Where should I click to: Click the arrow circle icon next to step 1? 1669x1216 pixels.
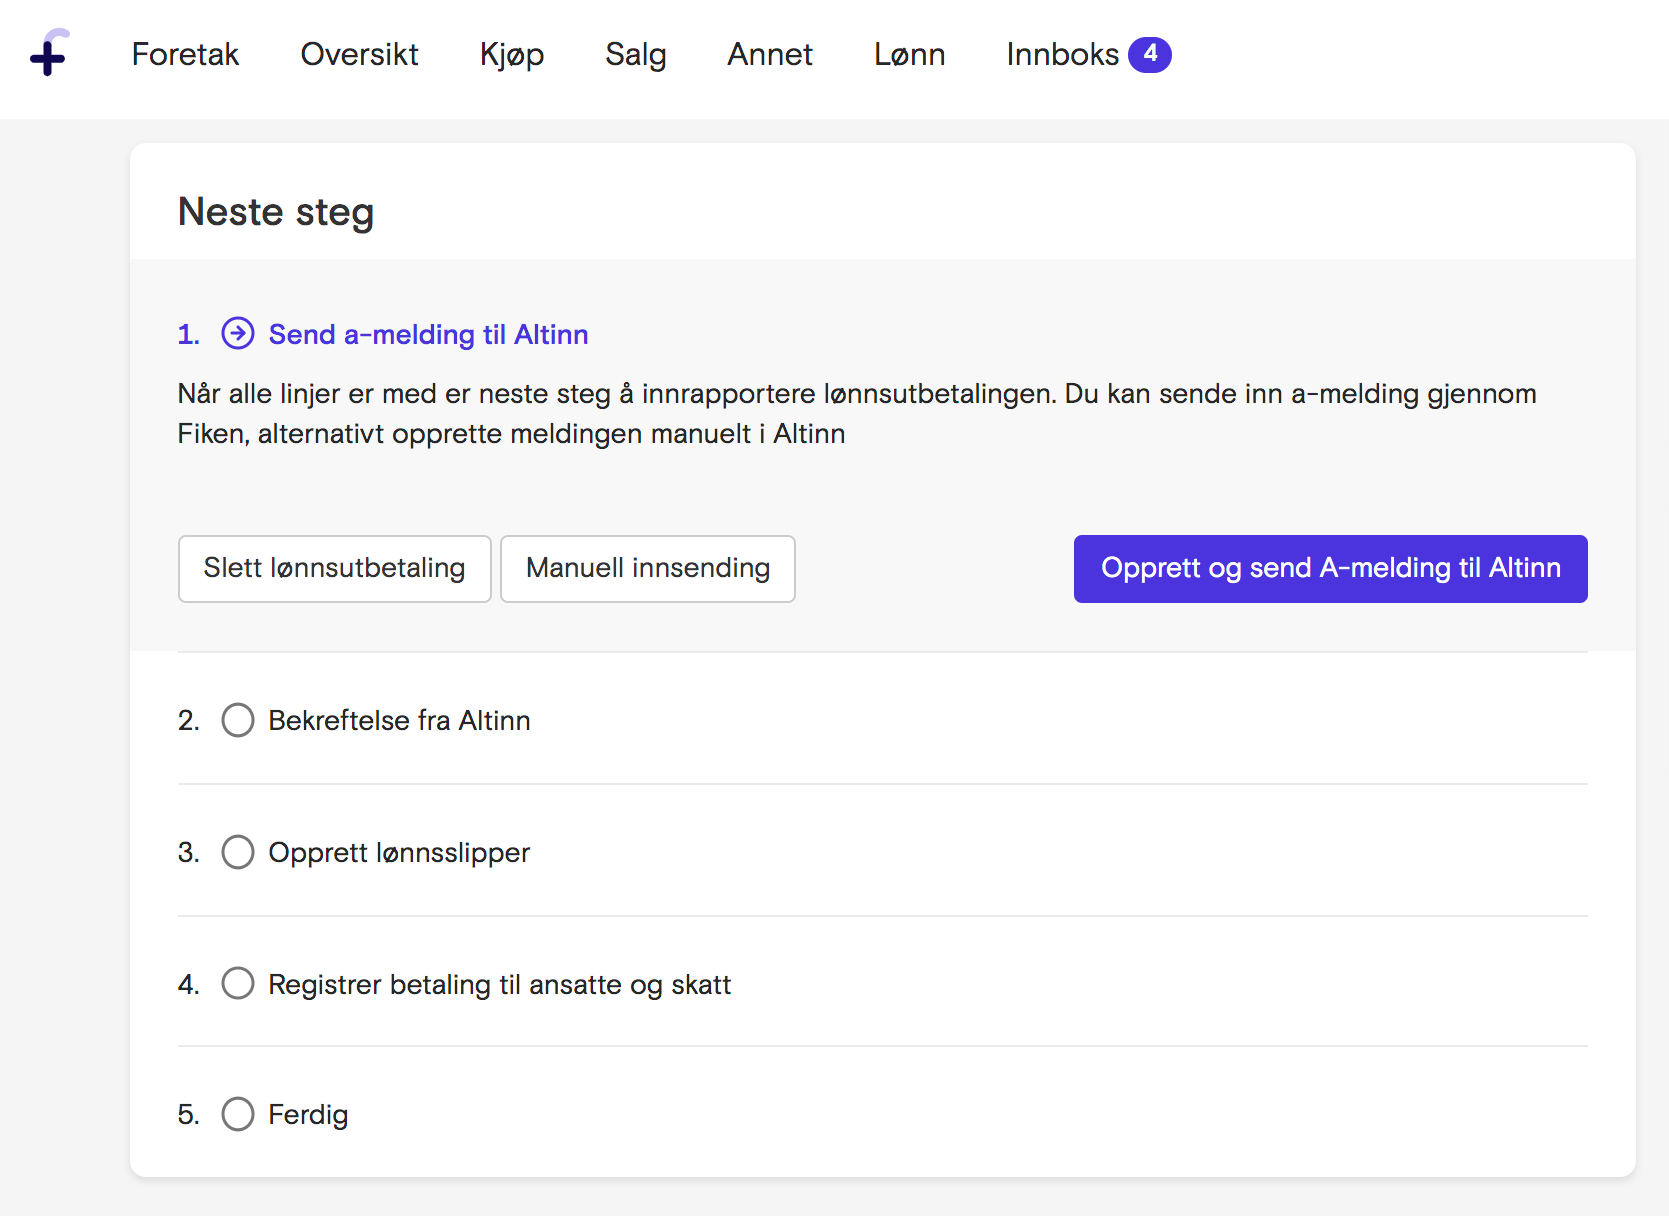tap(238, 333)
